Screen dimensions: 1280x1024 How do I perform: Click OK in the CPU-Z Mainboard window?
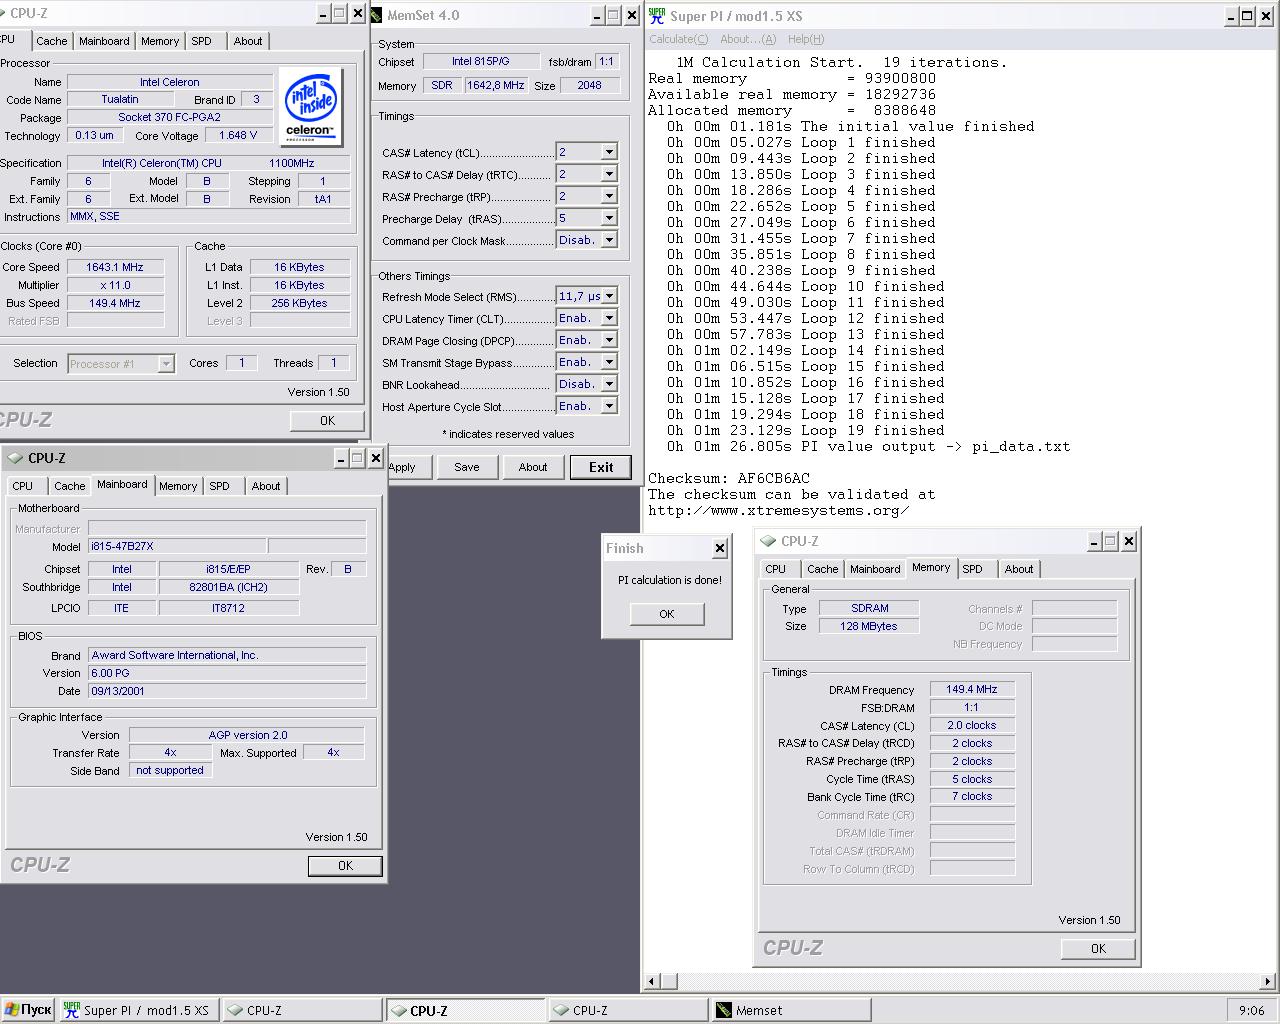345,866
